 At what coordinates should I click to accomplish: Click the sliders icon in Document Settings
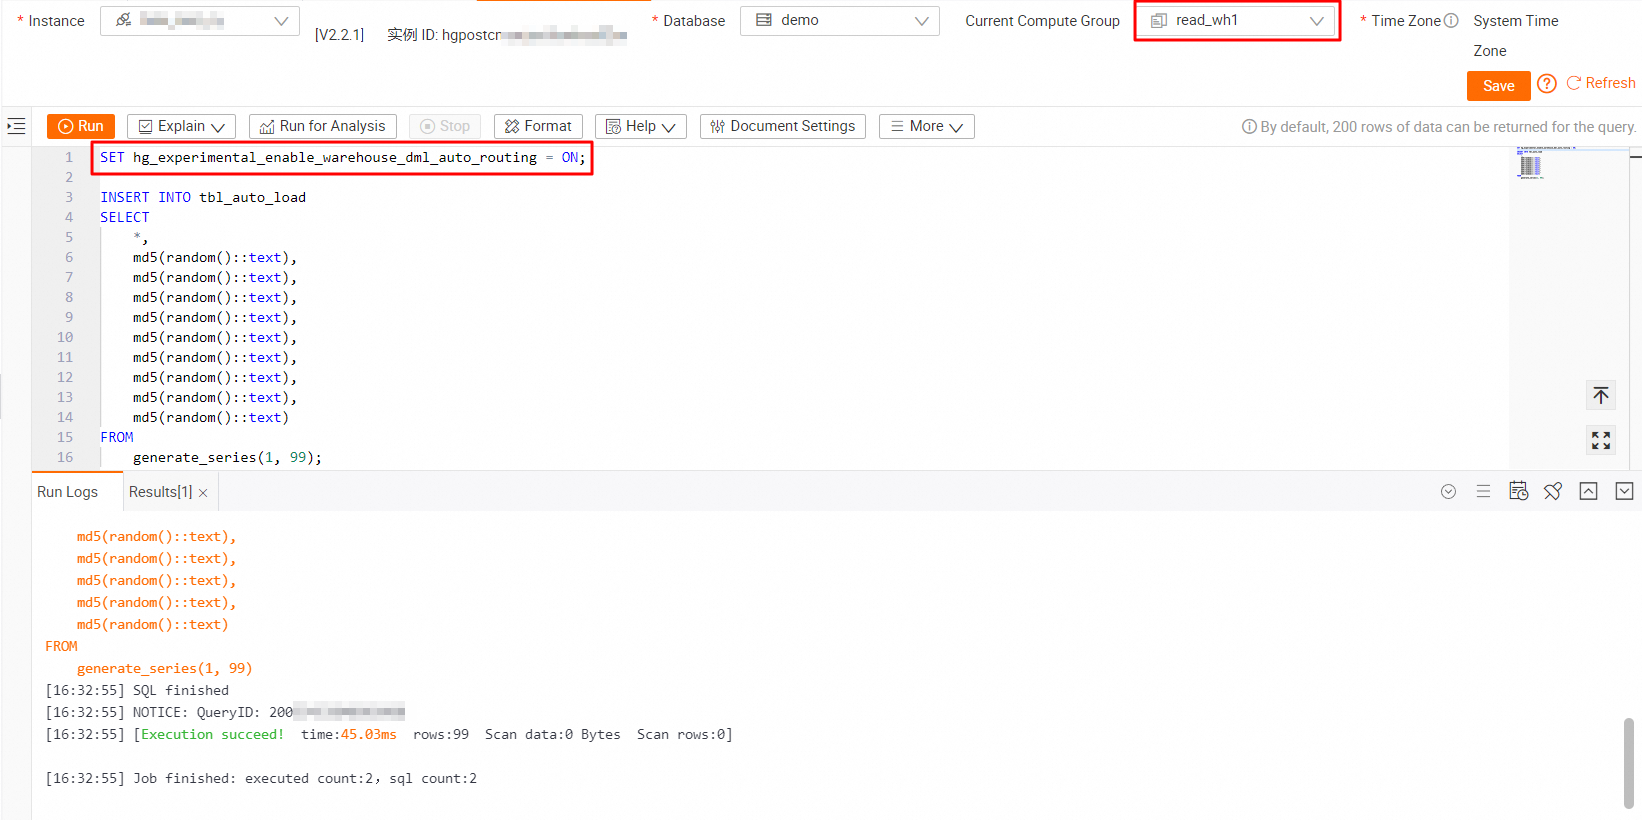click(717, 126)
